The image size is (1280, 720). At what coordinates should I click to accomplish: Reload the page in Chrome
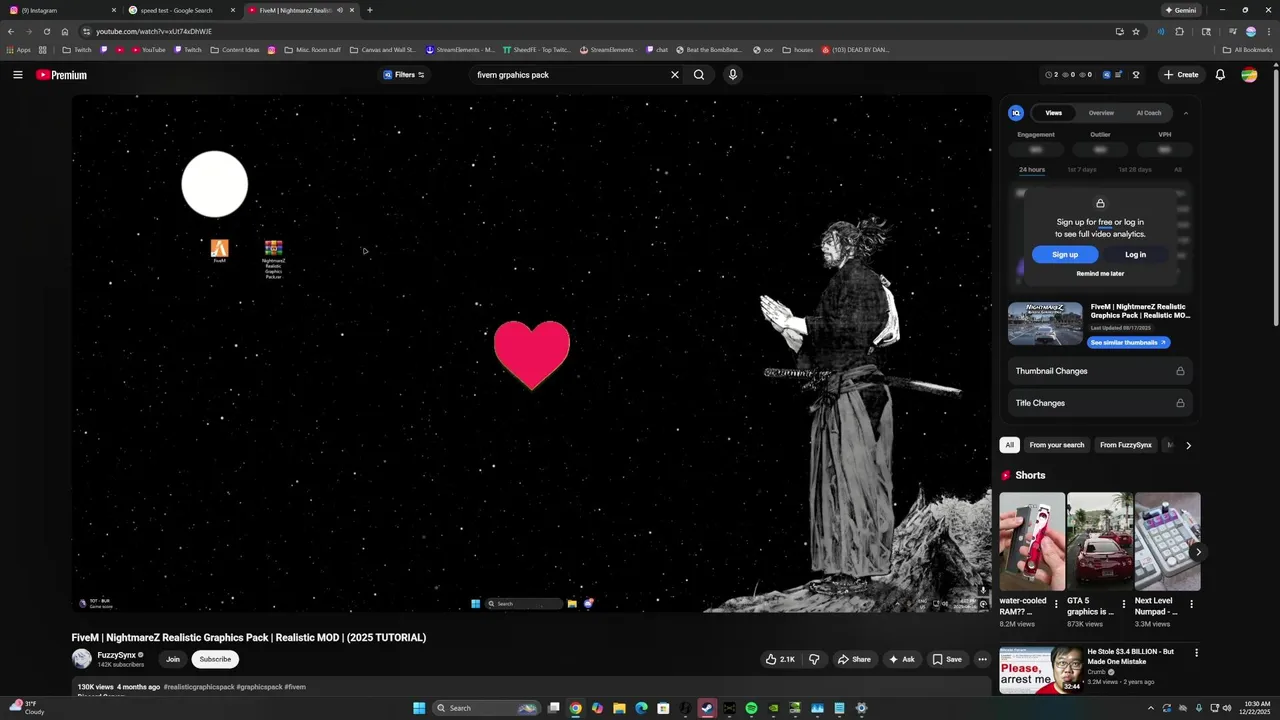tap(46, 31)
